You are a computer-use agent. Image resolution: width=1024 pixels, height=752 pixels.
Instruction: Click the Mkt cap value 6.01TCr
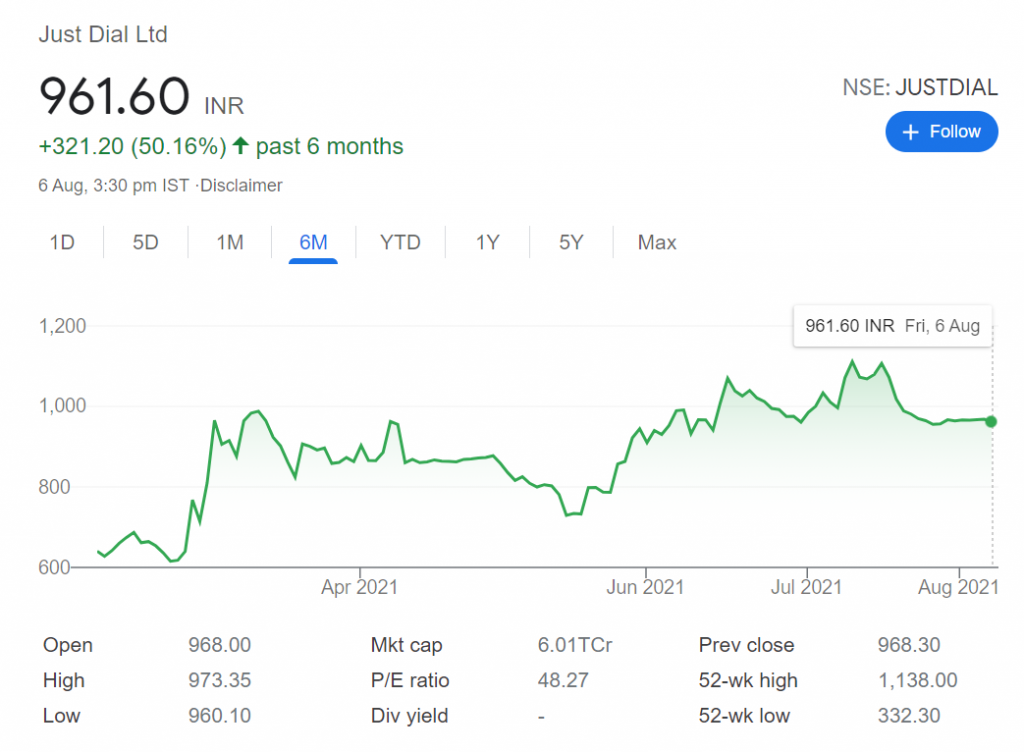575,645
